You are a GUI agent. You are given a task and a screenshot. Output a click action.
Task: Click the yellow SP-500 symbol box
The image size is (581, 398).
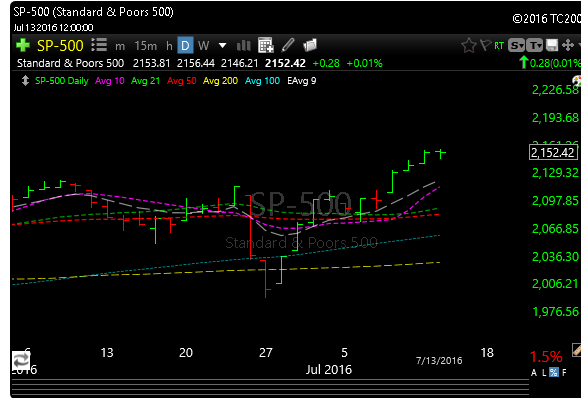pyautogui.click(x=60, y=46)
